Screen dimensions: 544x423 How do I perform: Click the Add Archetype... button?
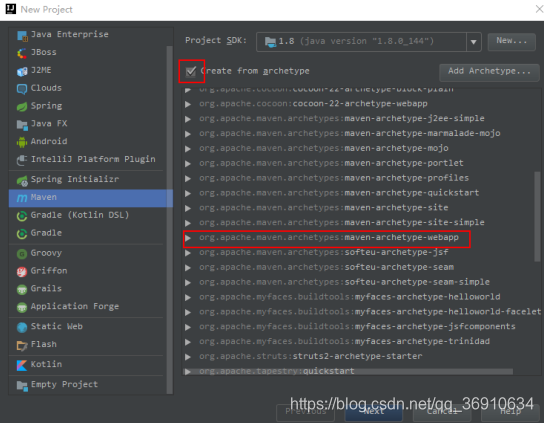[489, 72]
